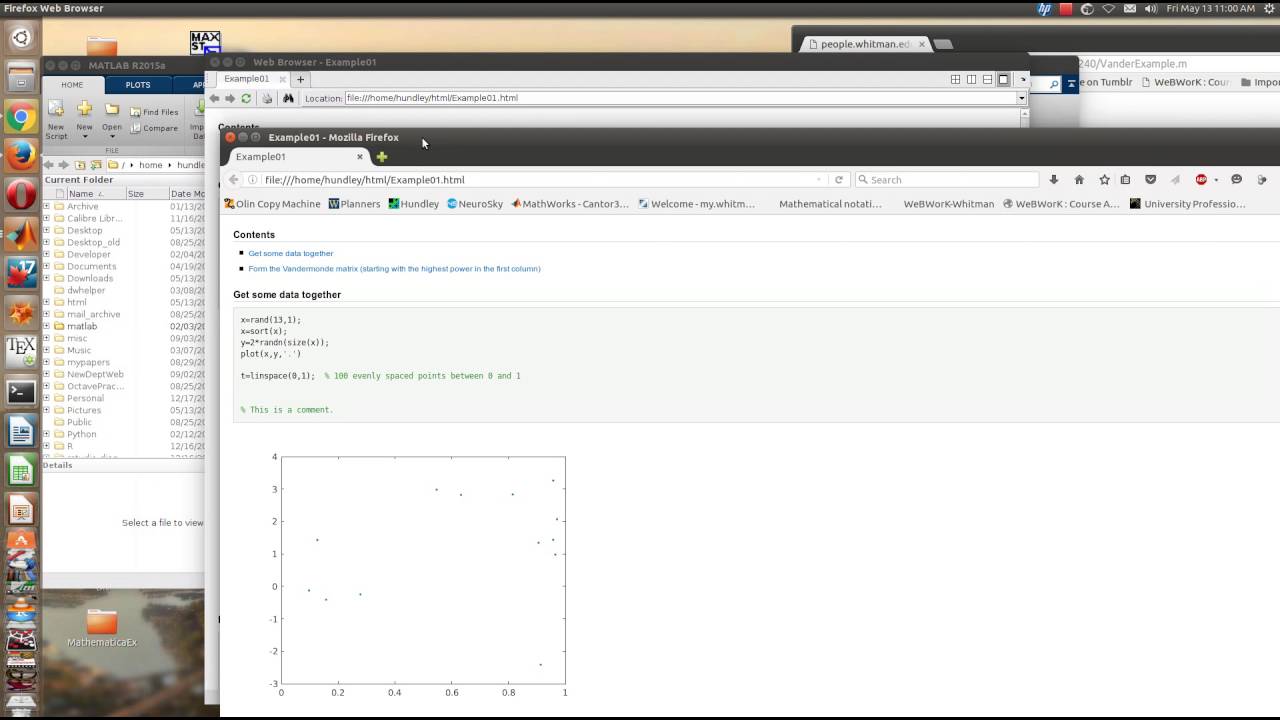Open Ubuntu Dash search

coord(21,39)
